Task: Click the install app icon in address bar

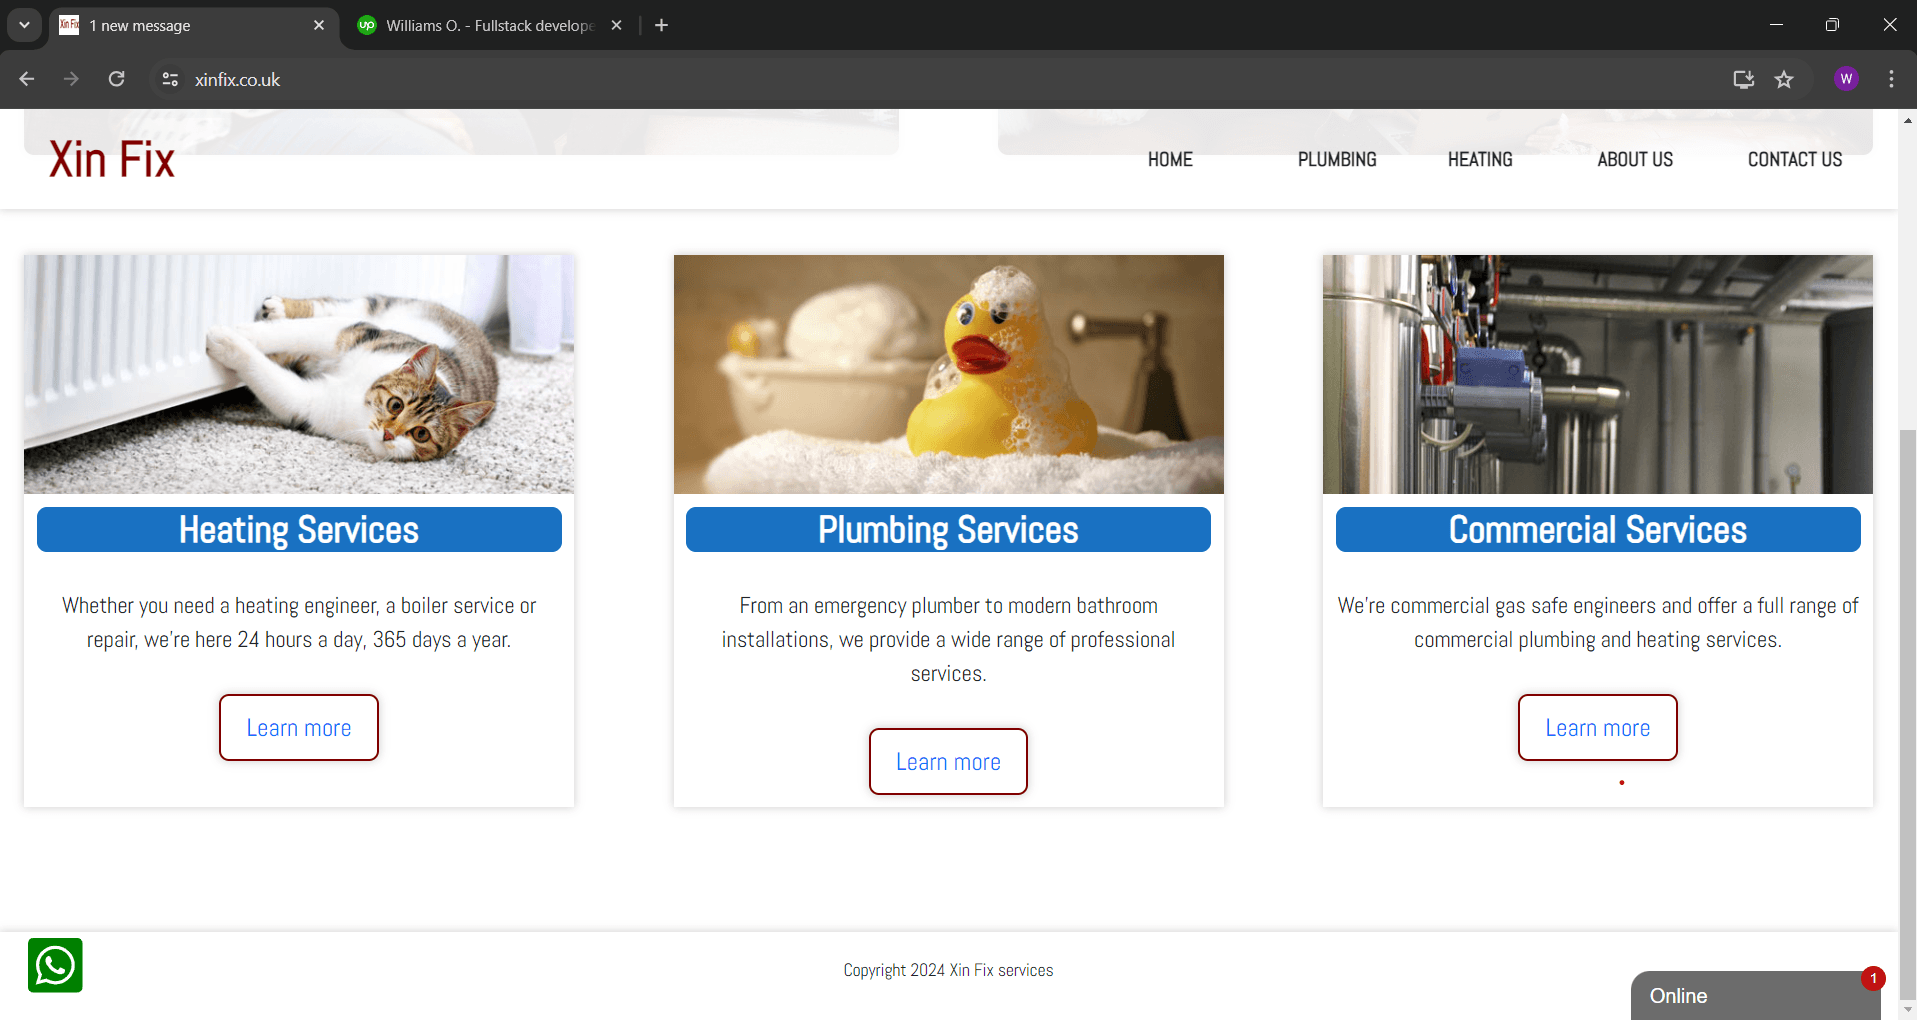Action: [1743, 79]
